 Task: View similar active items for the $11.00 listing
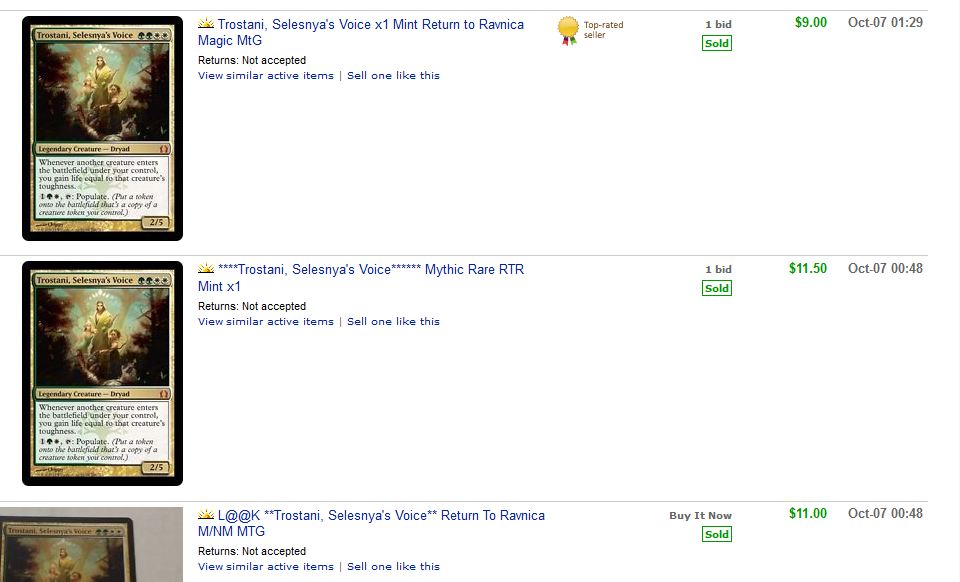pos(265,567)
